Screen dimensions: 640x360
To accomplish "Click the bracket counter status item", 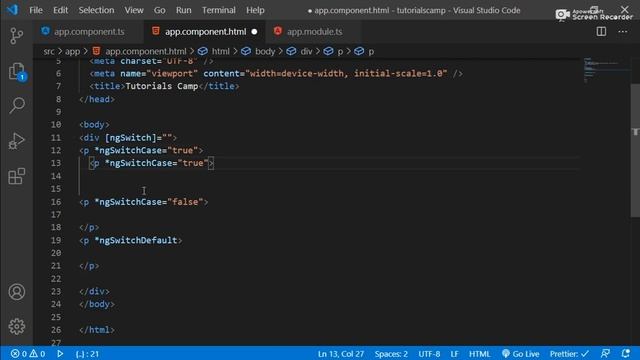I will 87,353.
